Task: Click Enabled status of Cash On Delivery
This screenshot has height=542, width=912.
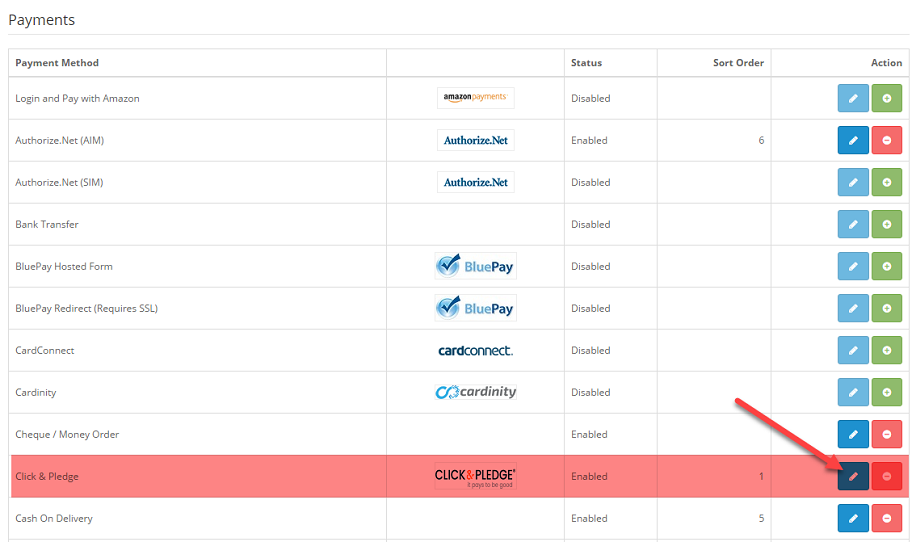Action: [x=589, y=518]
